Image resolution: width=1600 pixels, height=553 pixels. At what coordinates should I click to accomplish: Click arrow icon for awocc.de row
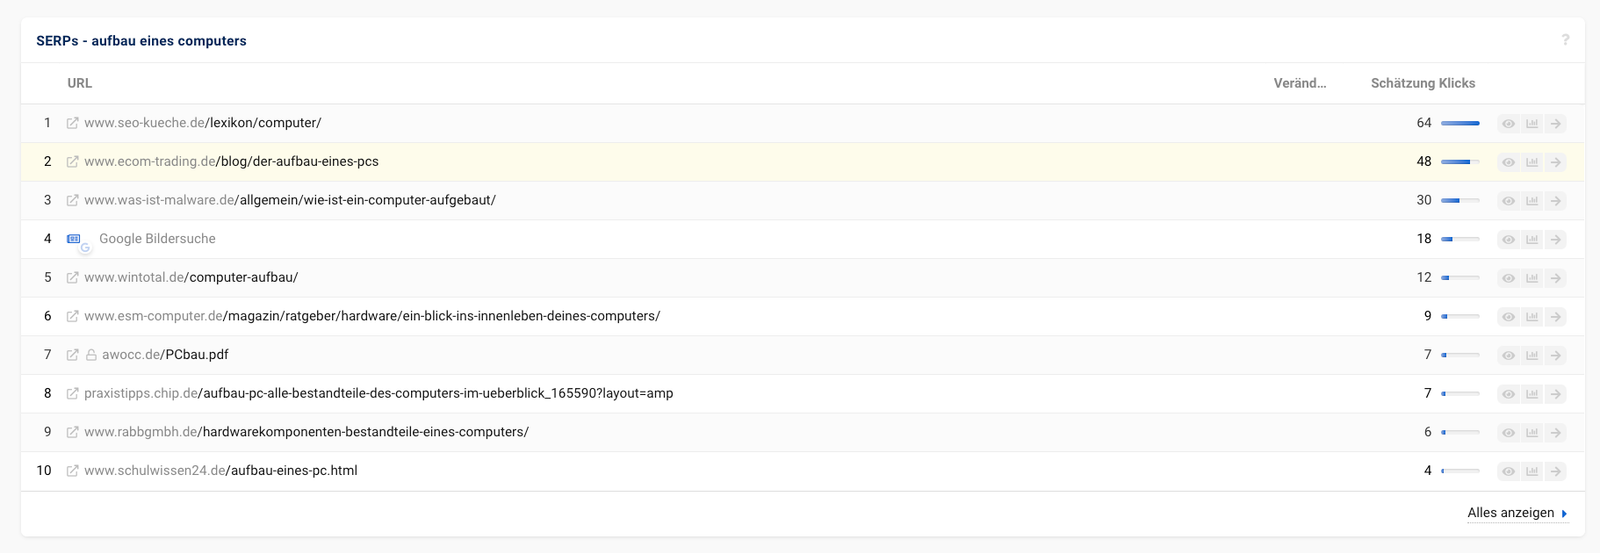[x=1555, y=356]
